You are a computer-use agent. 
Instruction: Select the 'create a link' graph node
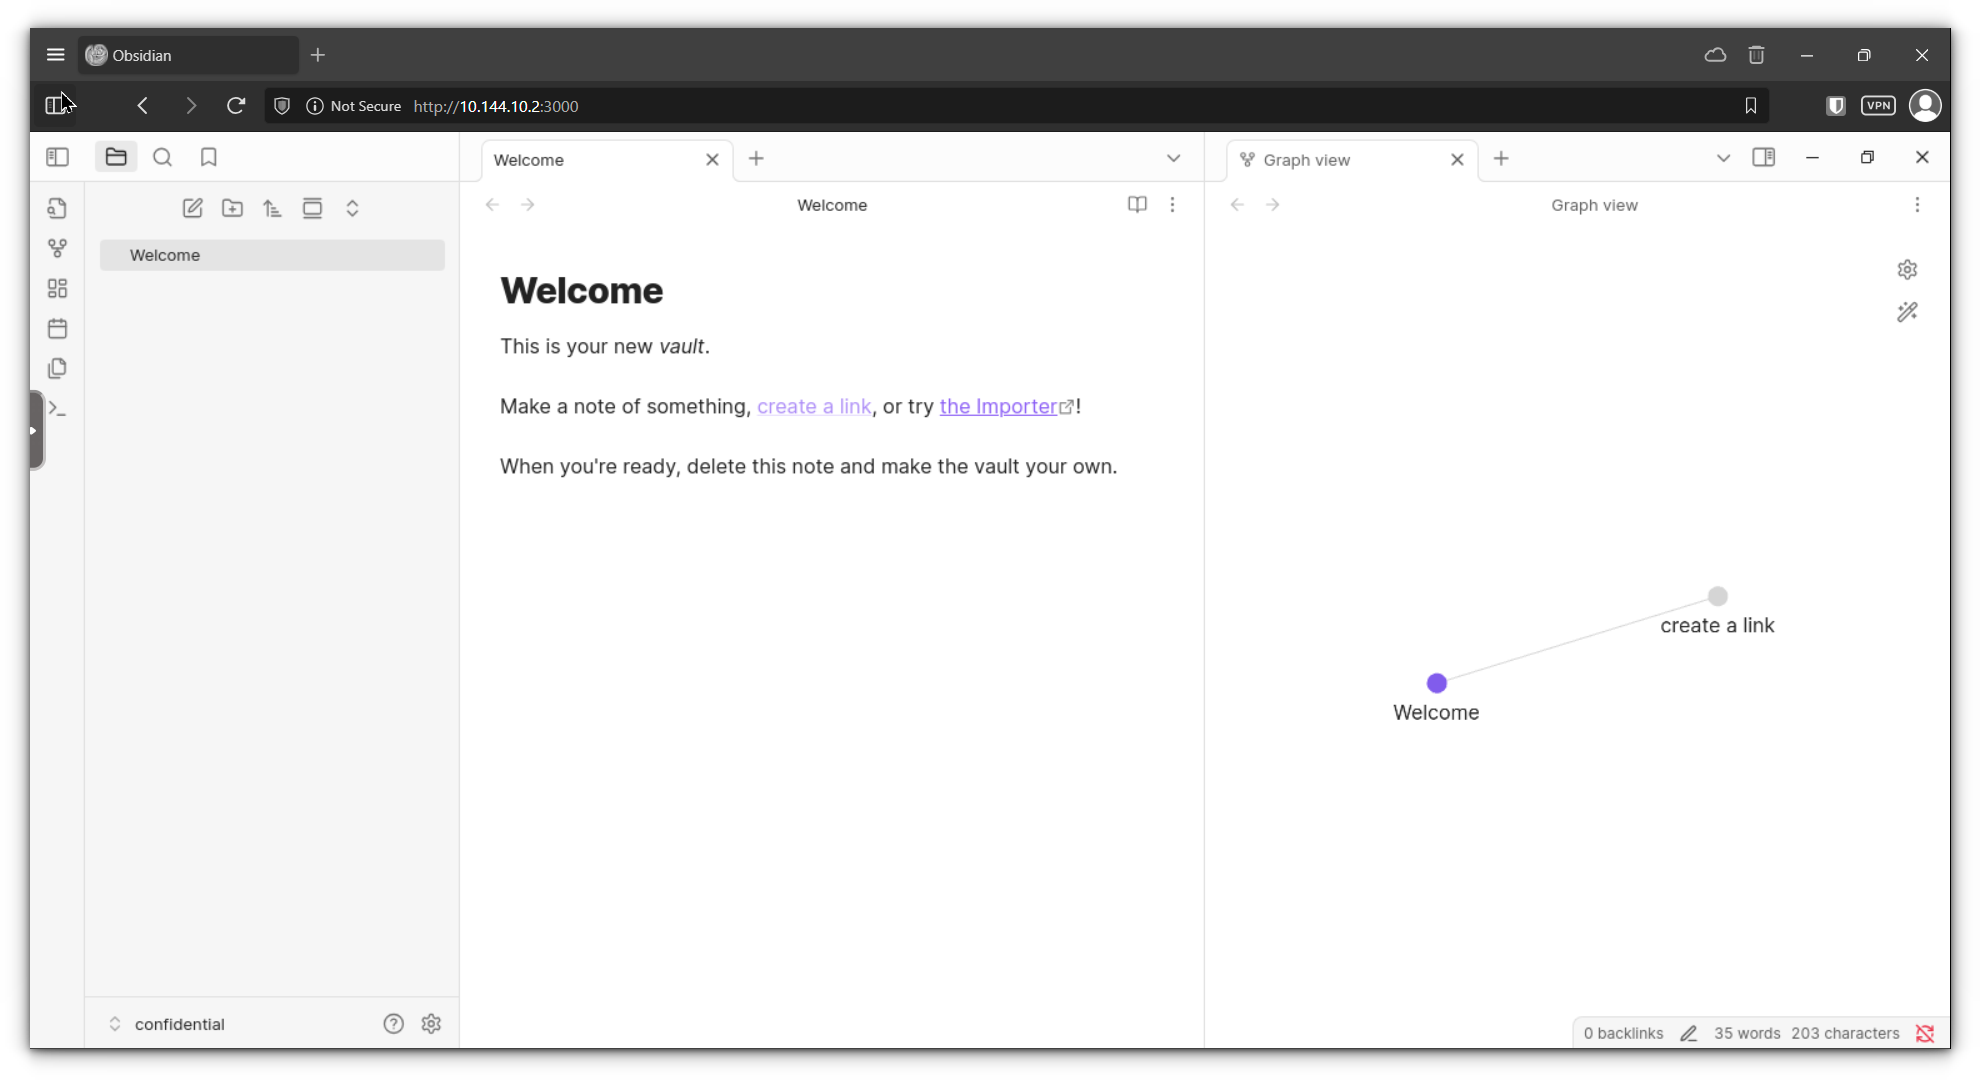(x=1717, y=596)
